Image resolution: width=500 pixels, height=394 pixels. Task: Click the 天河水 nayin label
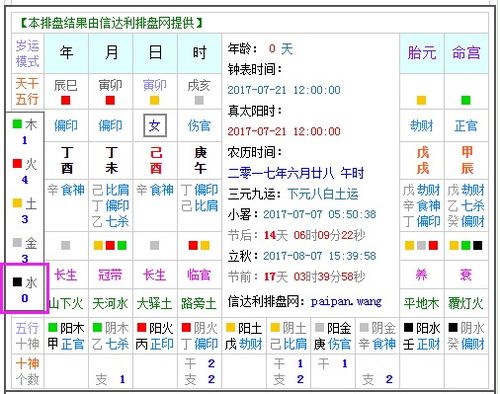tap(110, 304)
